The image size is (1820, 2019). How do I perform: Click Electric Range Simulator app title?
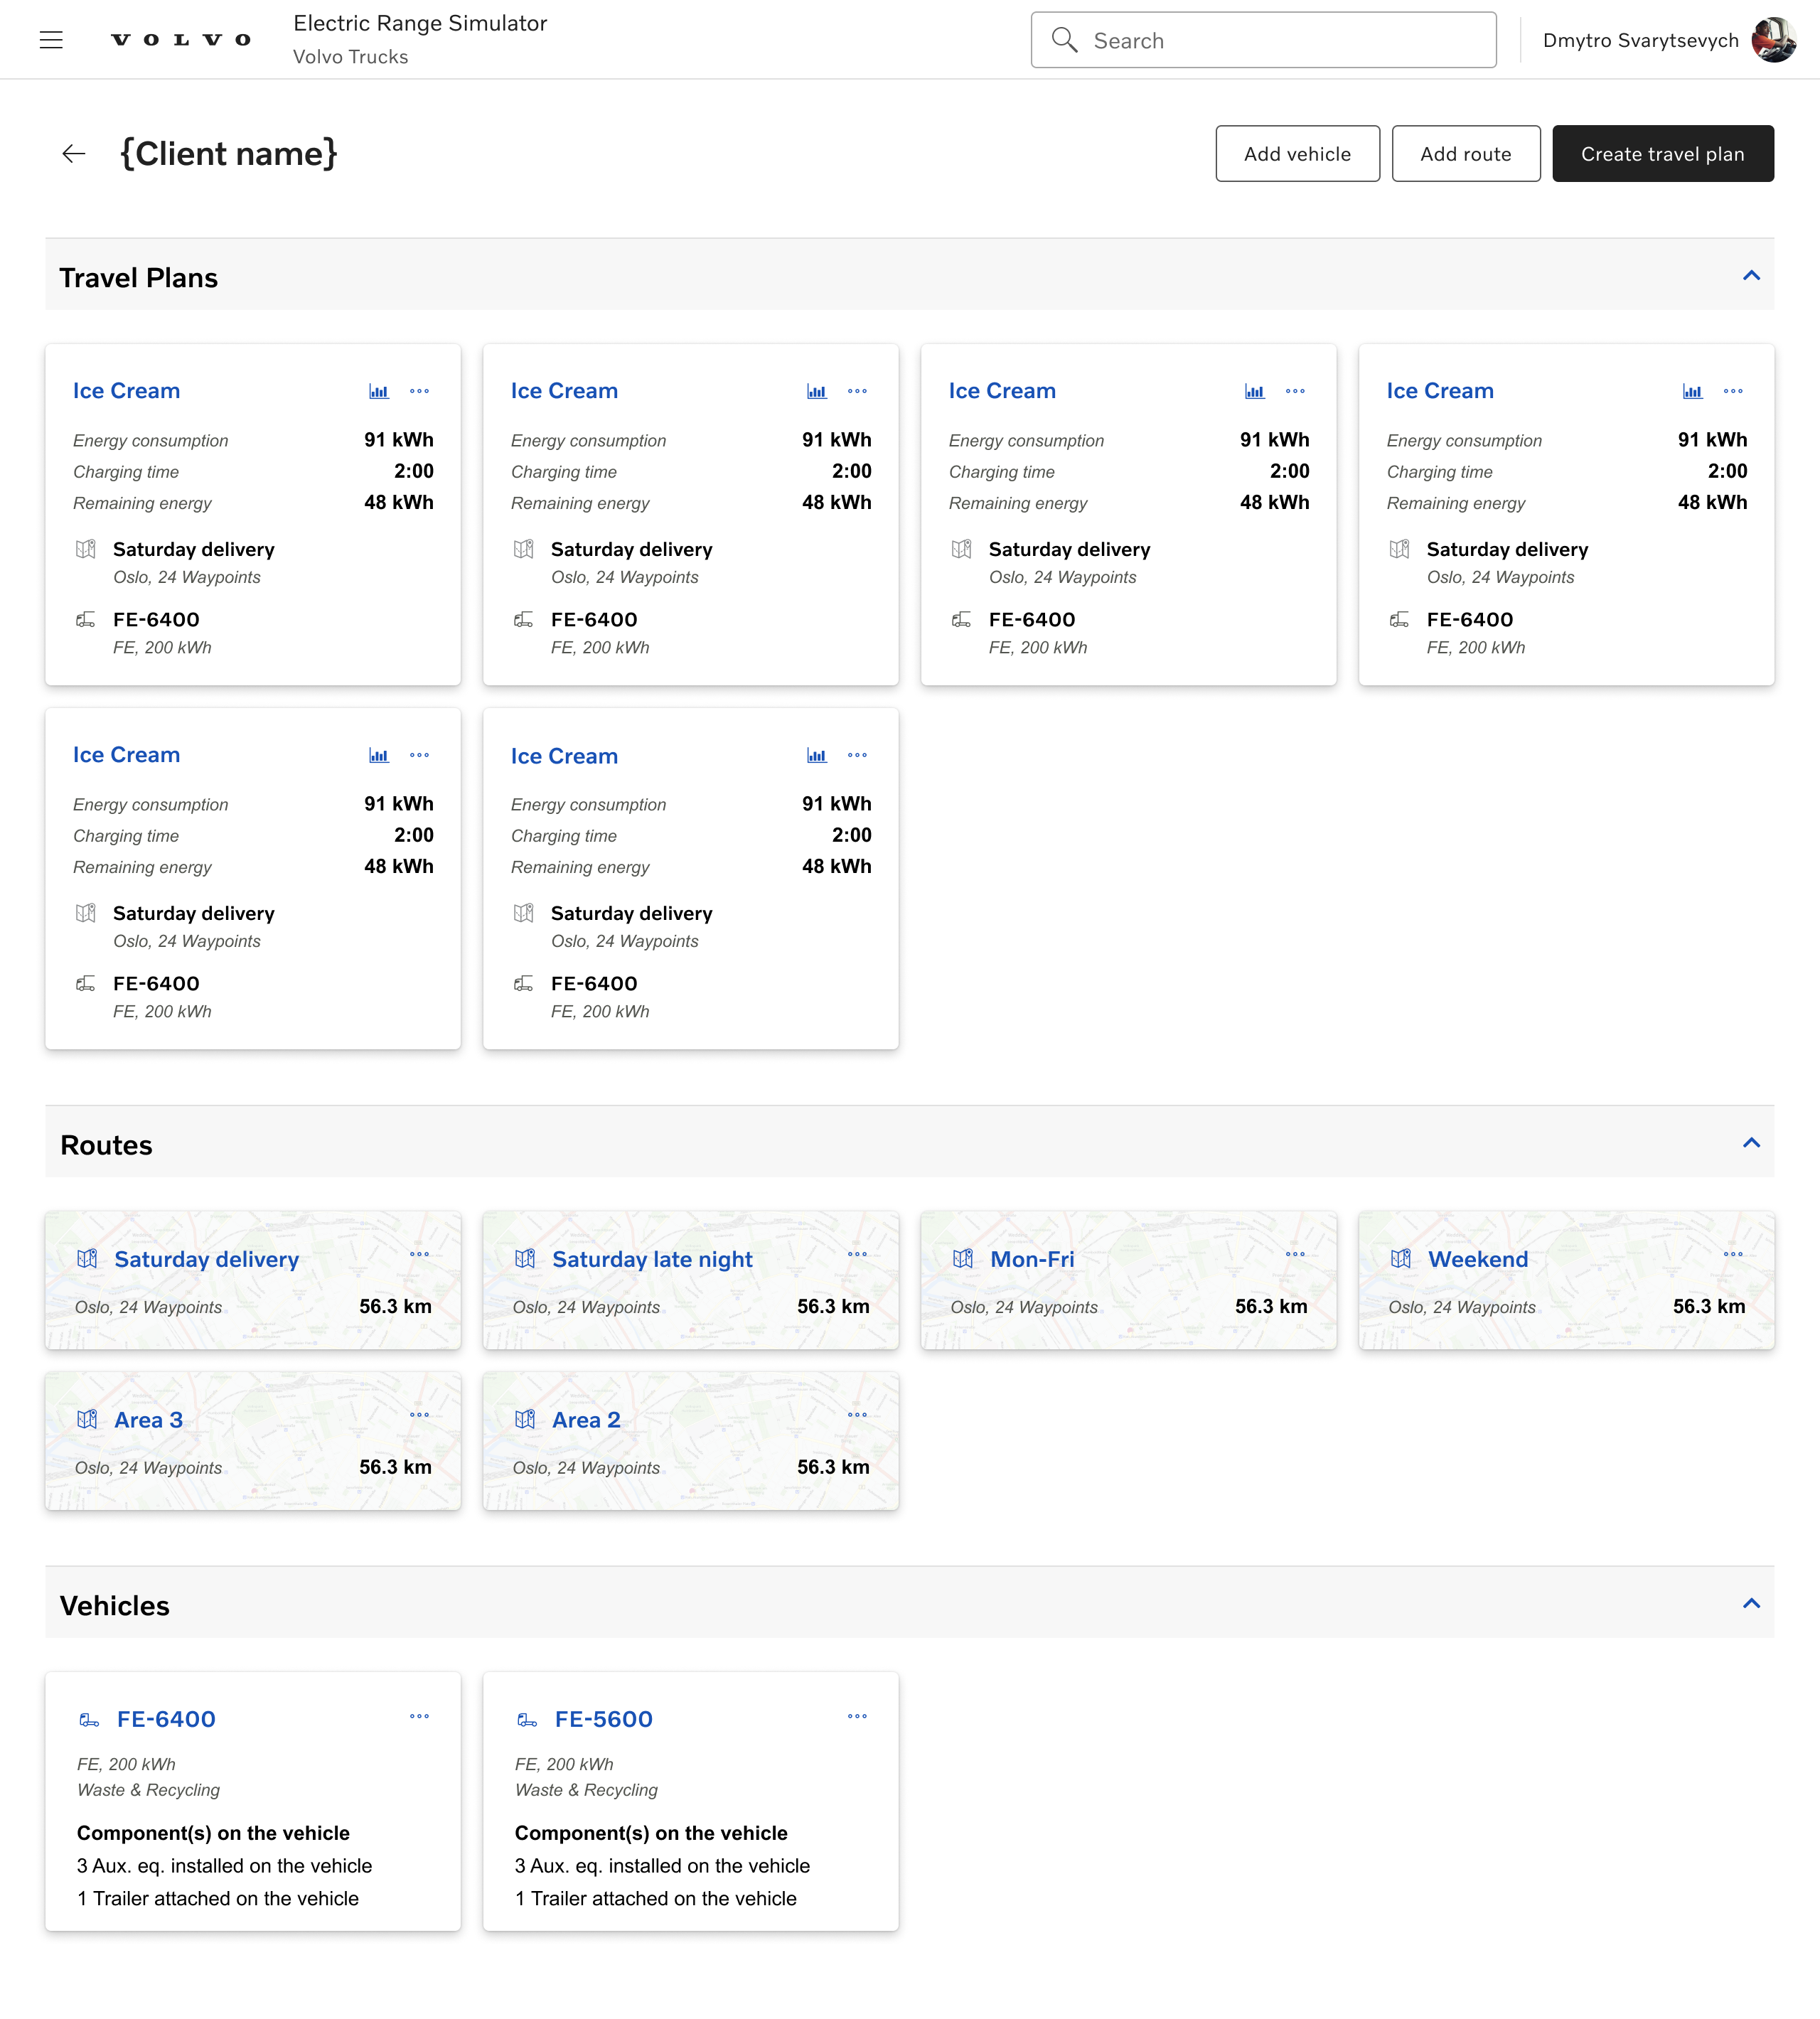pos(420,23)
